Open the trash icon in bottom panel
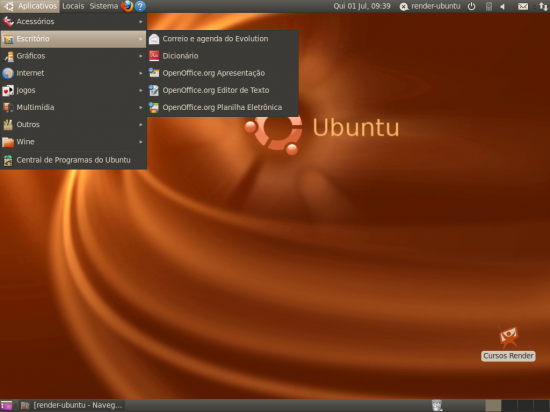This screenshot has height=412, width=550. (437, 405)
